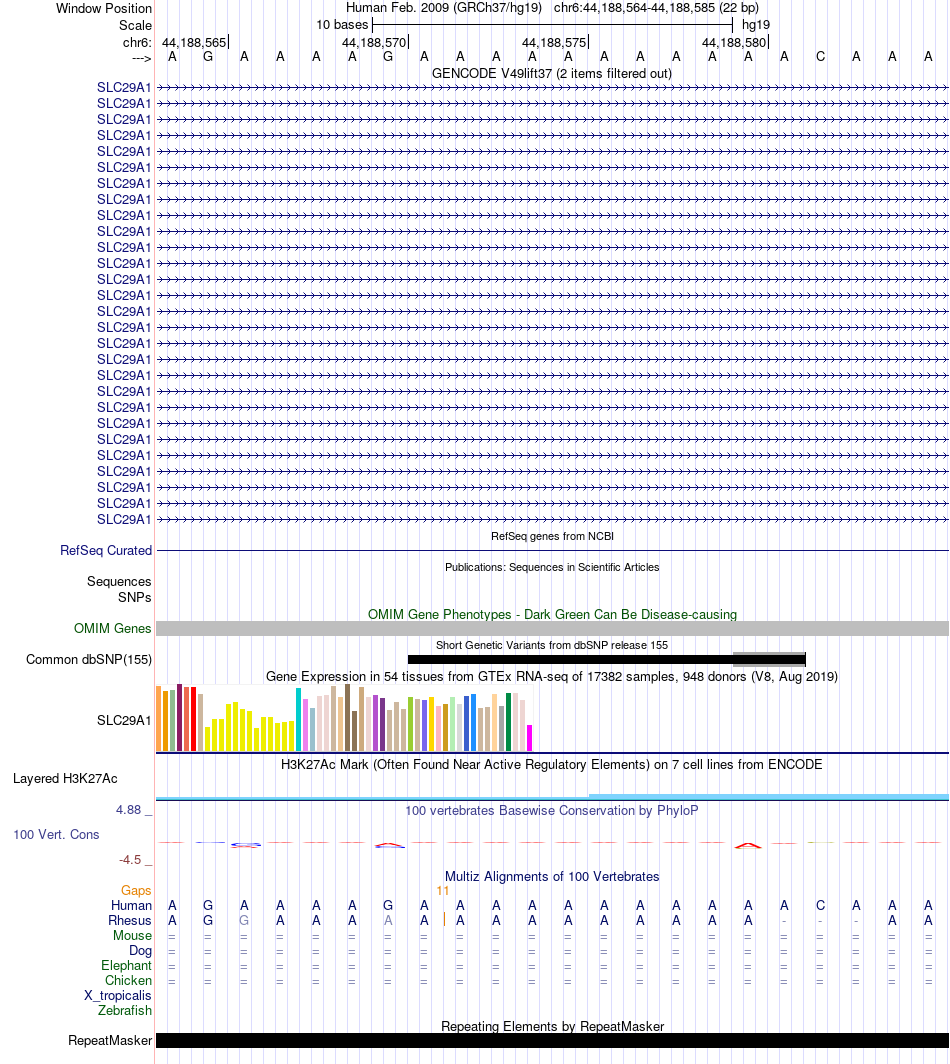Click the 'hg19' label beside scale bar
The width and height of the screenshot is (950, 1064).
pos(756,24)
